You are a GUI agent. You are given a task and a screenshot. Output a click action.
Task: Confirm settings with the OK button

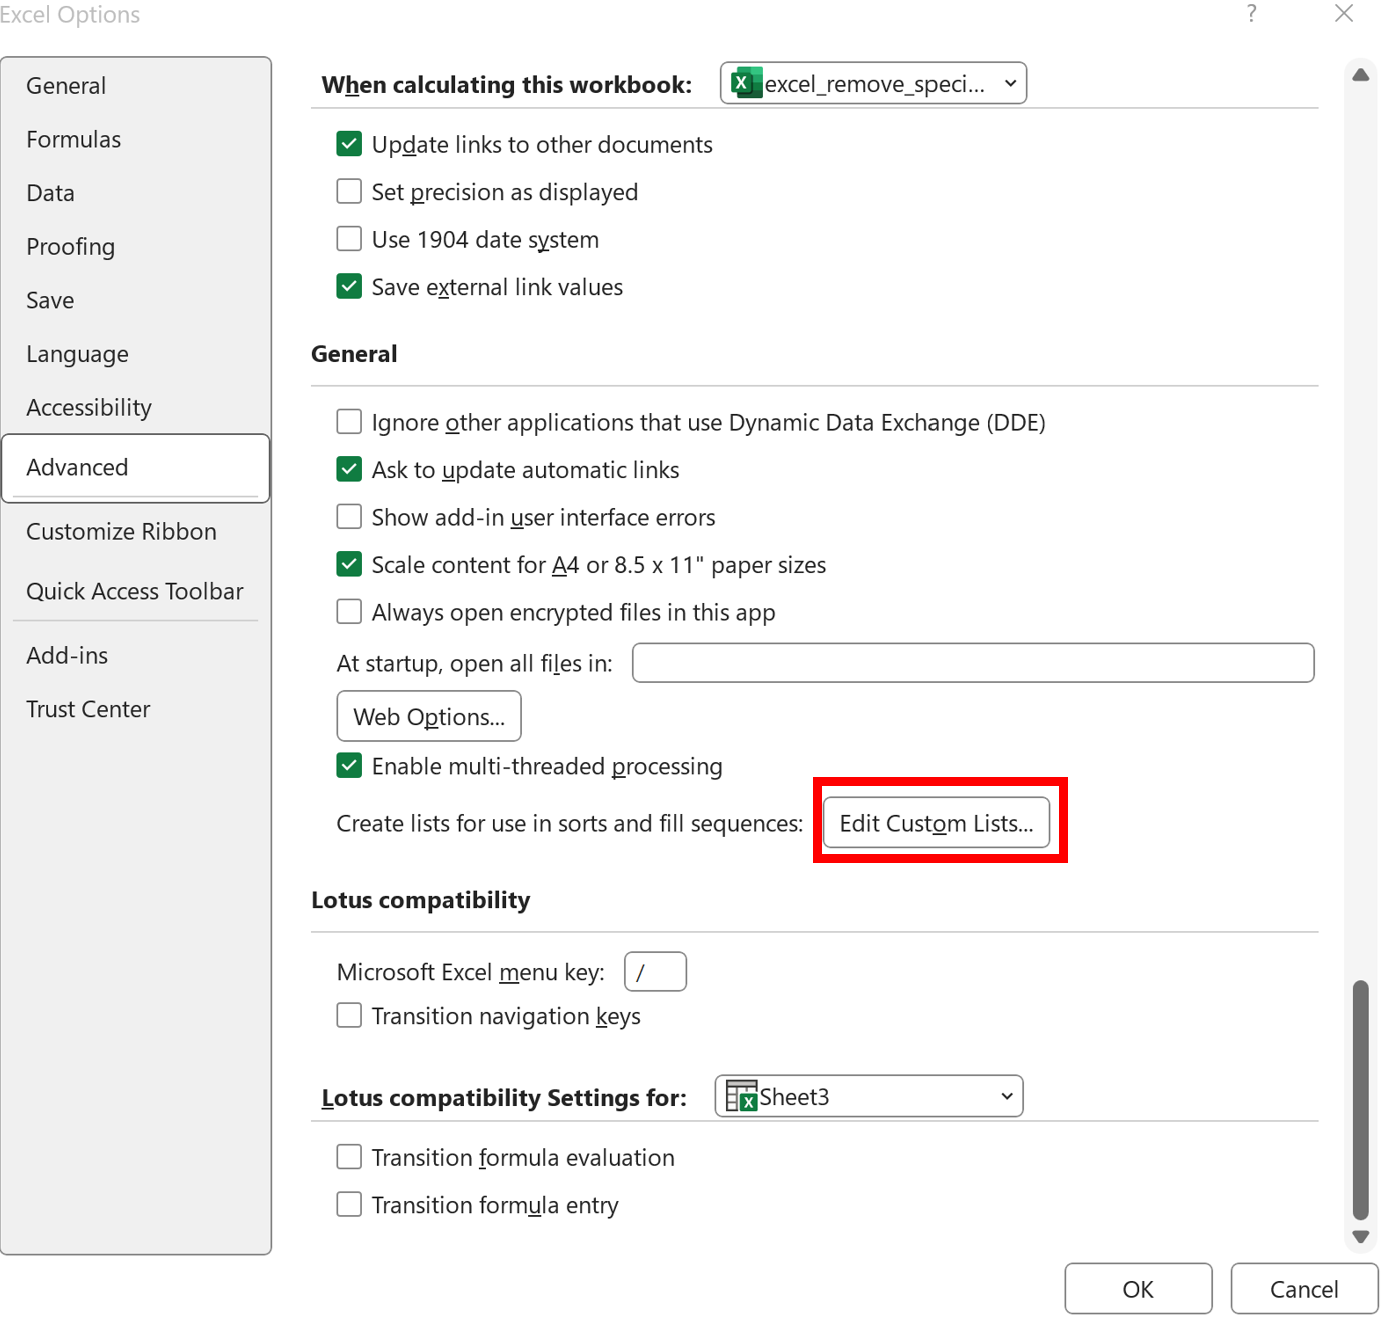[x=1138, y=1289]
